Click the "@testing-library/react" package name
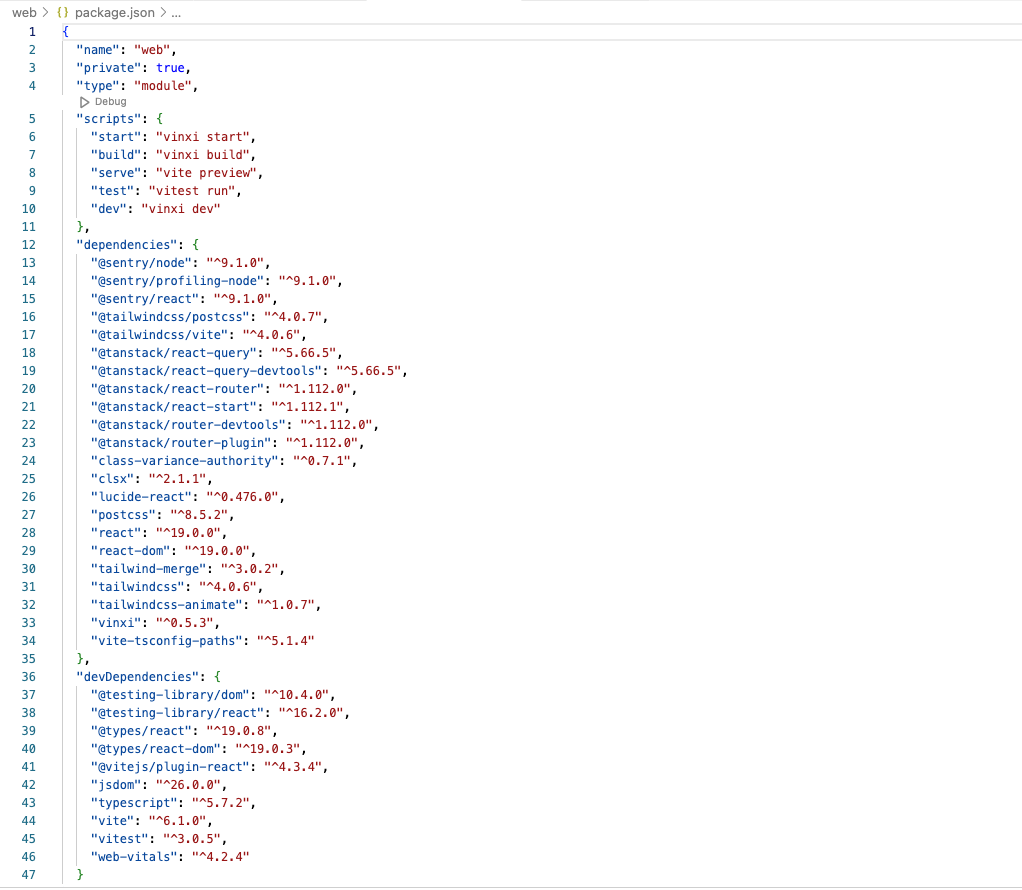The width and height of the screenshot is (1022, 890). 177,713
